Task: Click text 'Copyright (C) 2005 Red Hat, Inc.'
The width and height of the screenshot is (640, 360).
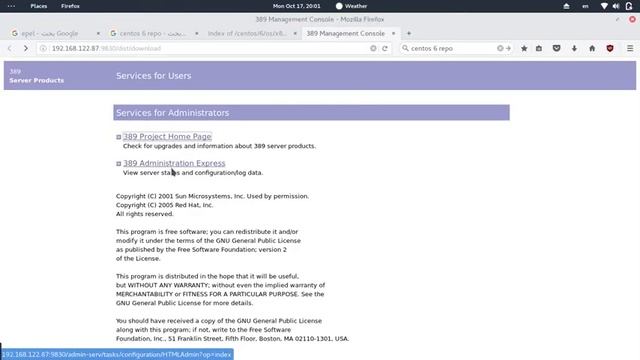Action: coord(164,205)
